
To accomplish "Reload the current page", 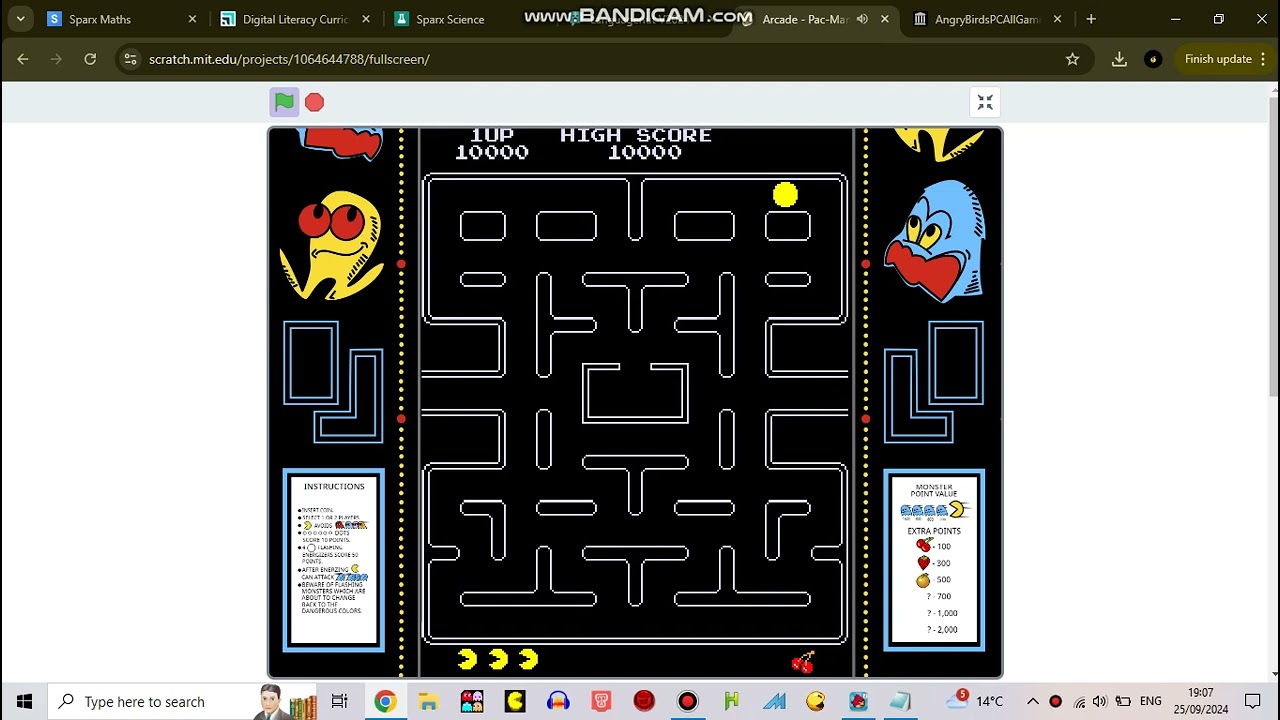I will click(x=90, y=59).
